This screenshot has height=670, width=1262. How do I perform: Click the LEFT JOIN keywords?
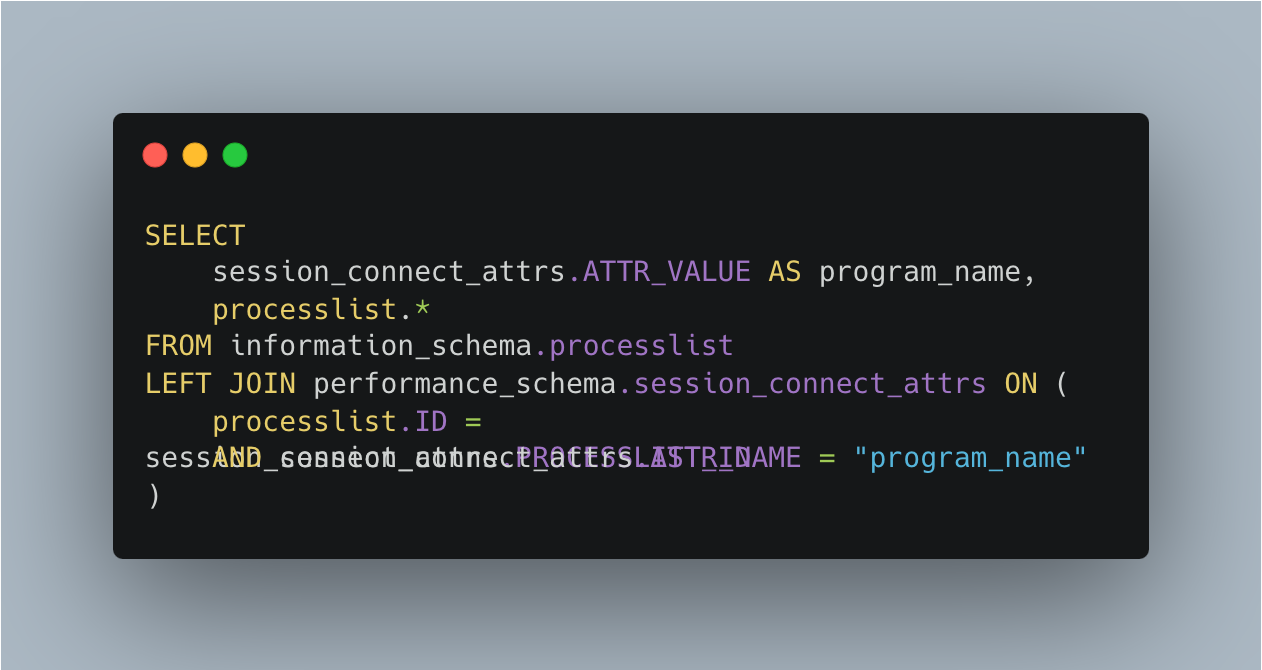(x=220, y=384)
